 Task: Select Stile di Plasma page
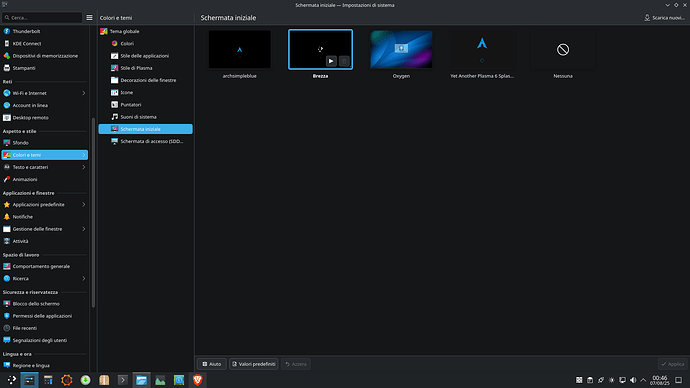146,68
